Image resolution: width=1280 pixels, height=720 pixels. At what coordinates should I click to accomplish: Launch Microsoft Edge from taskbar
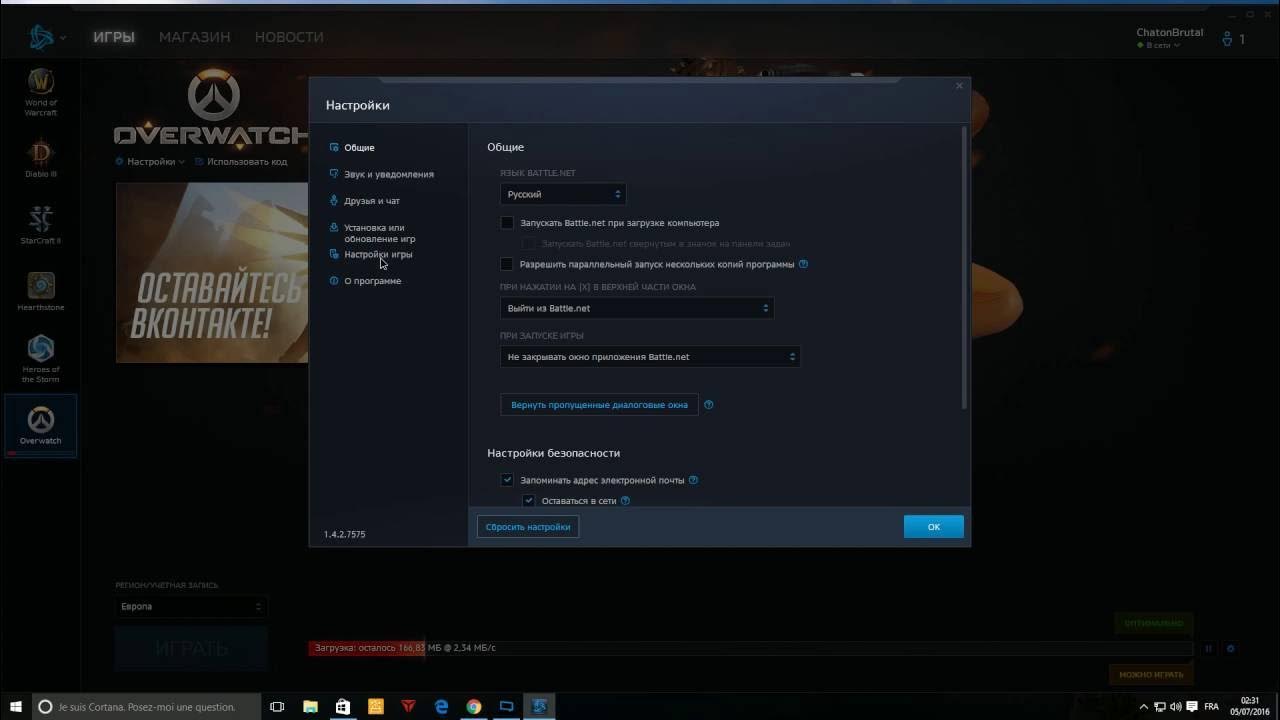tap(441, 706)
